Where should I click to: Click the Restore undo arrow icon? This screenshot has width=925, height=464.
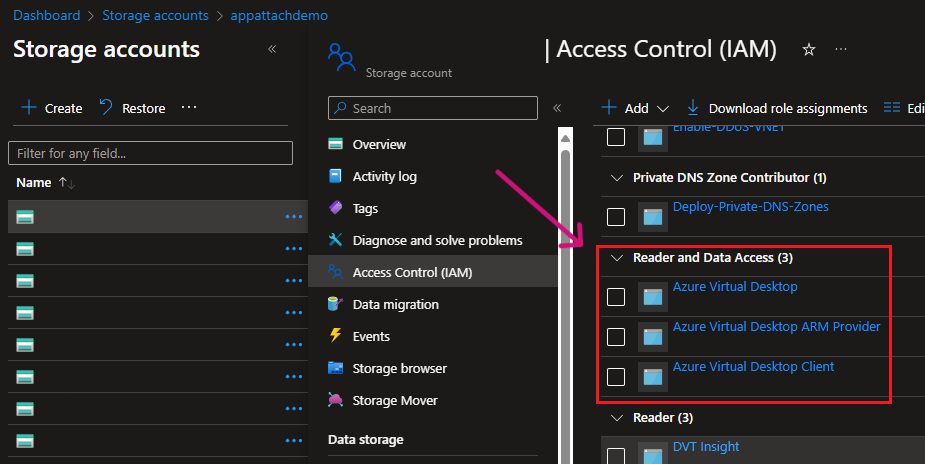pos(106,107)
